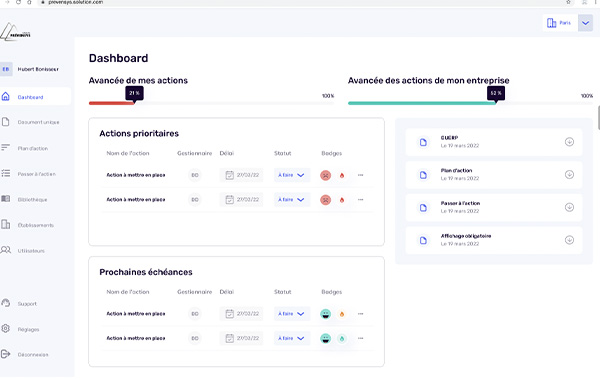
Task: Download the DUERP document
Action: pyautogui.click(x=569, y=142)
